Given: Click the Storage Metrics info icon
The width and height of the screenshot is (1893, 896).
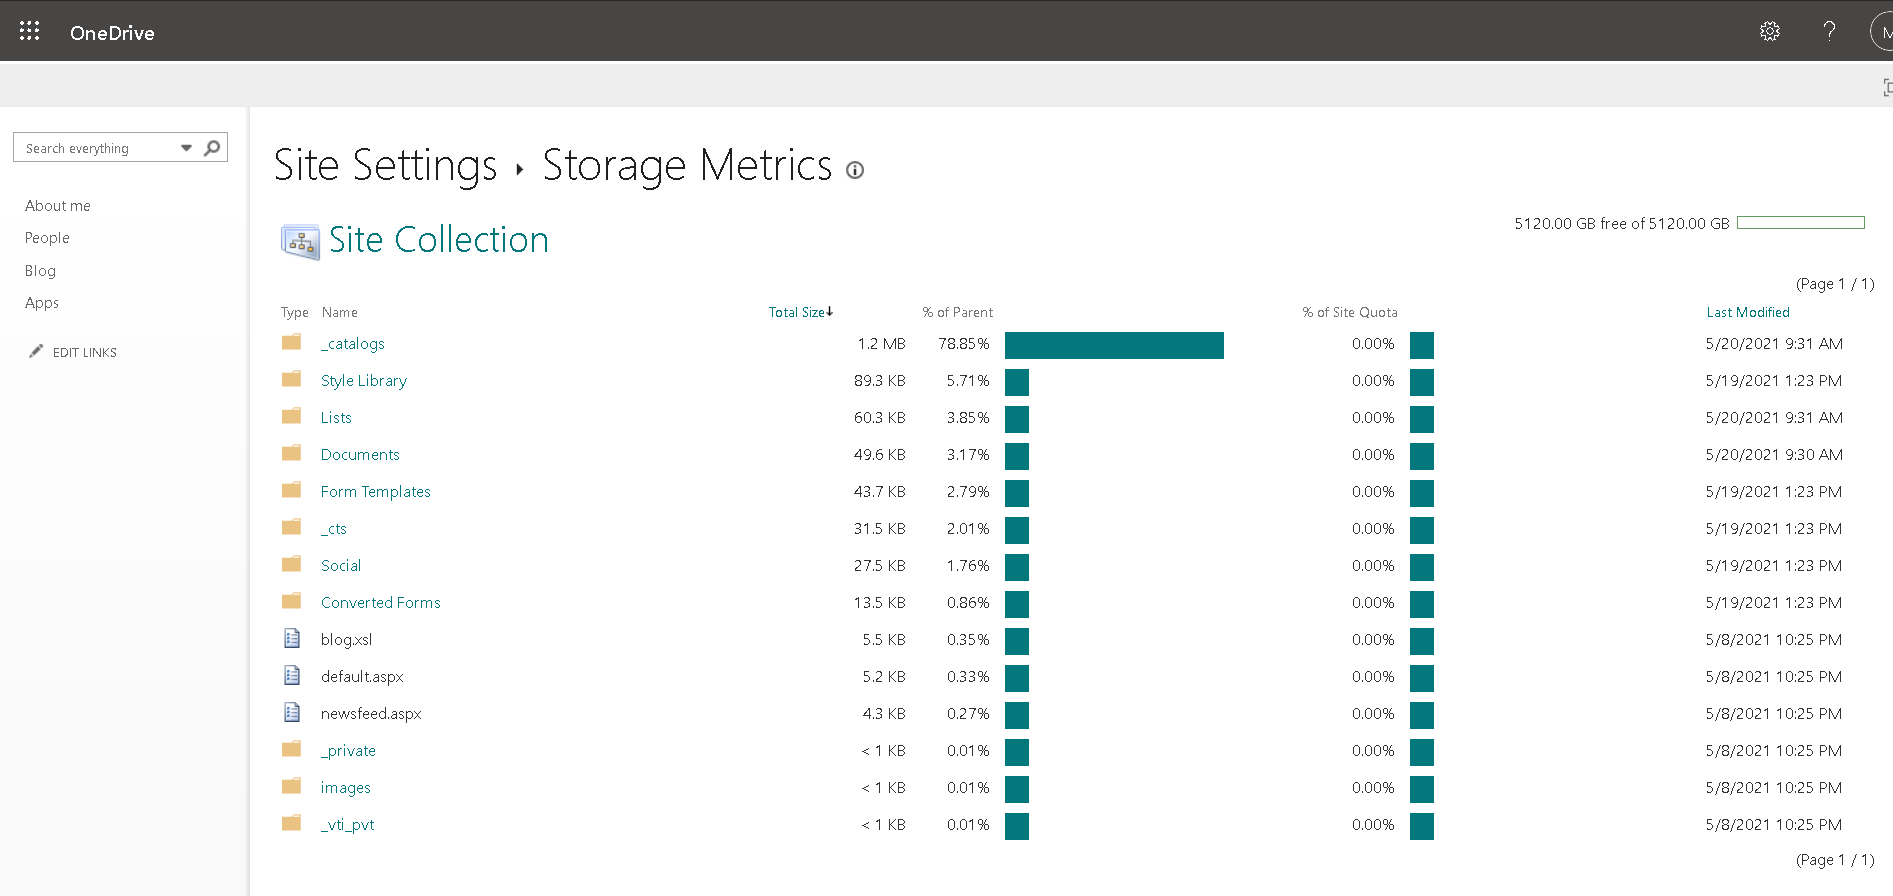Looking at the screenshot, I should point(854,170).
